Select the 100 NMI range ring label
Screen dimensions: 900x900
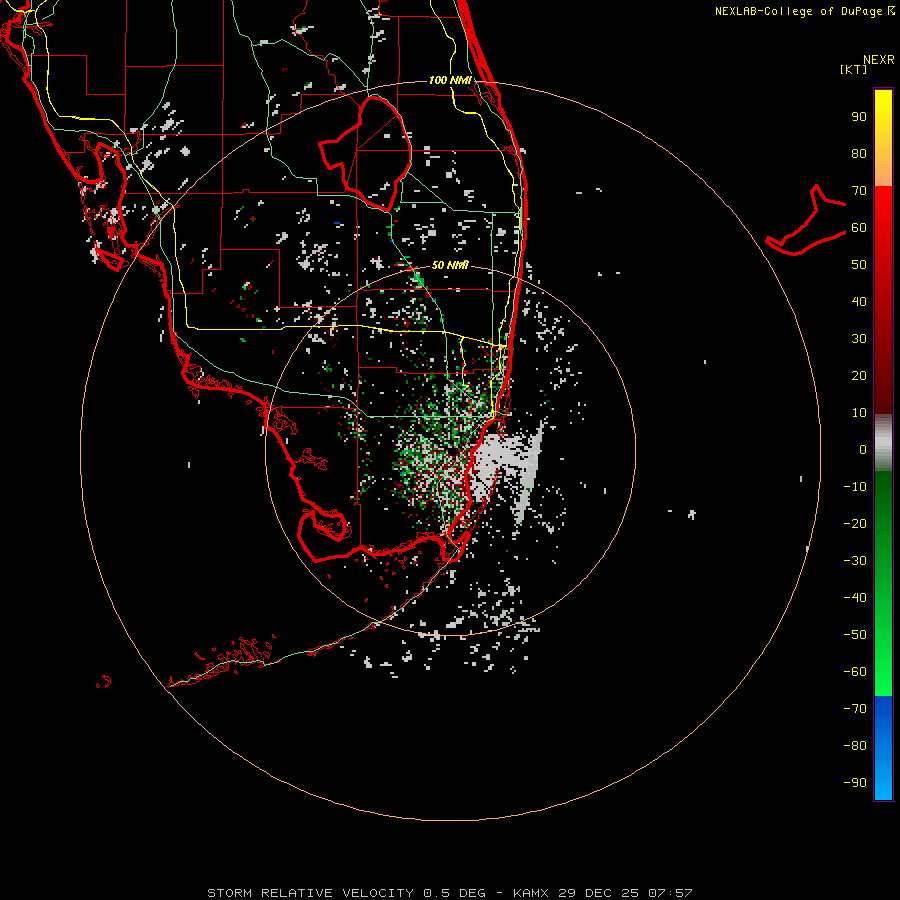pos(450,80)
